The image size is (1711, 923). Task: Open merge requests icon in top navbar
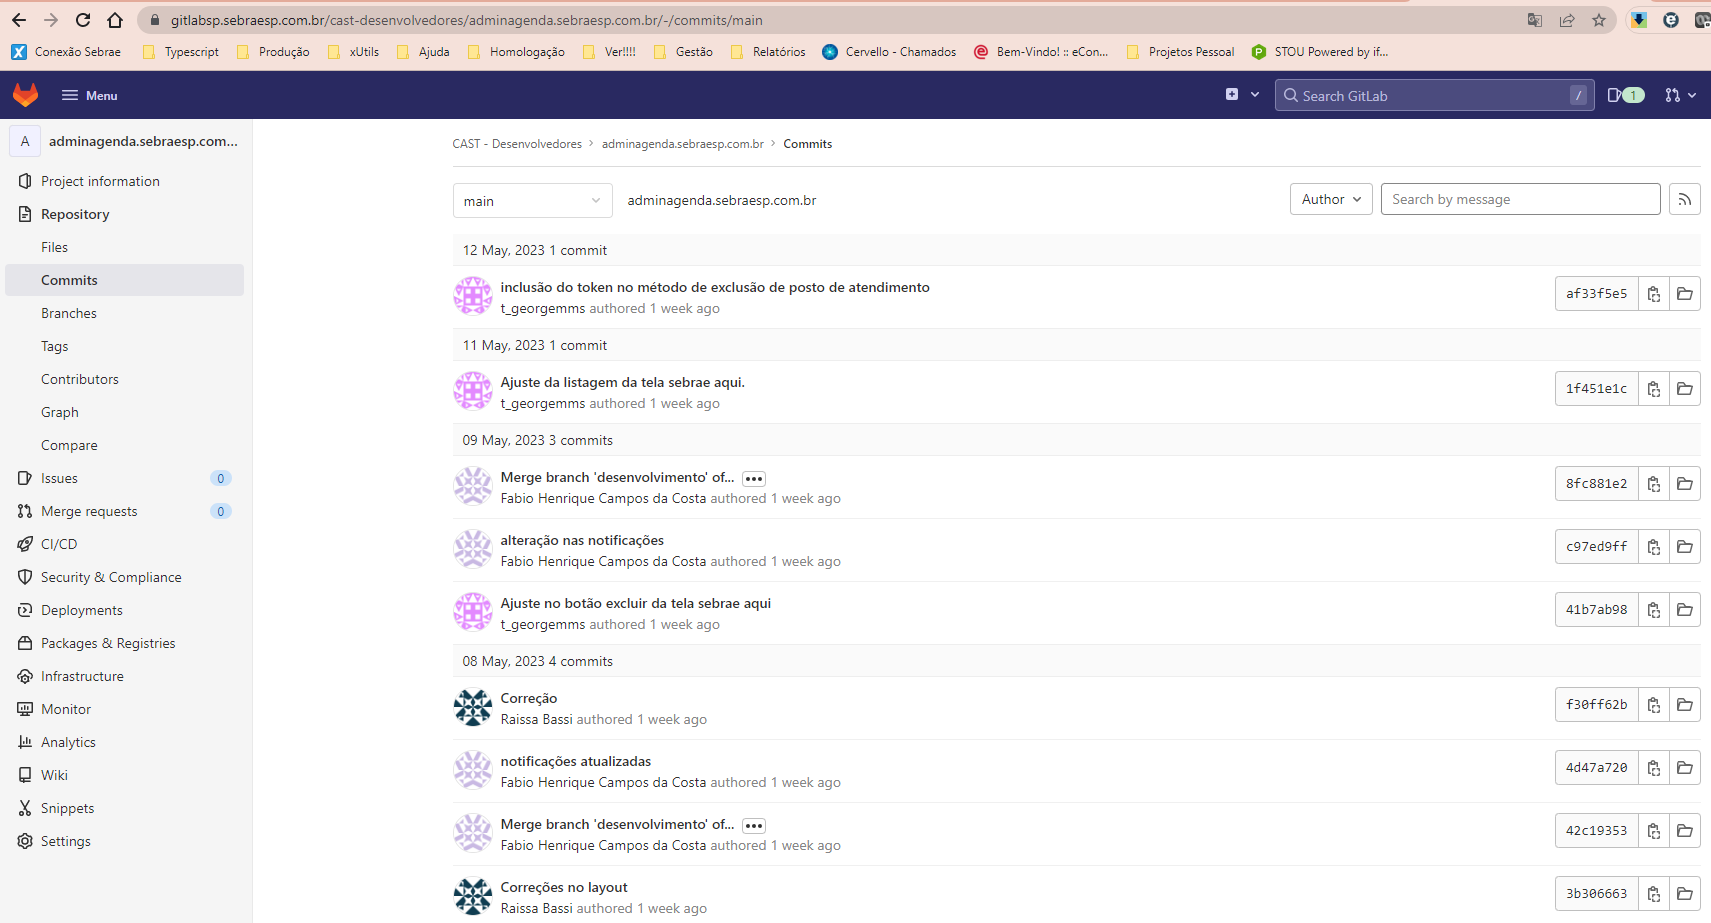[1679, 95]
